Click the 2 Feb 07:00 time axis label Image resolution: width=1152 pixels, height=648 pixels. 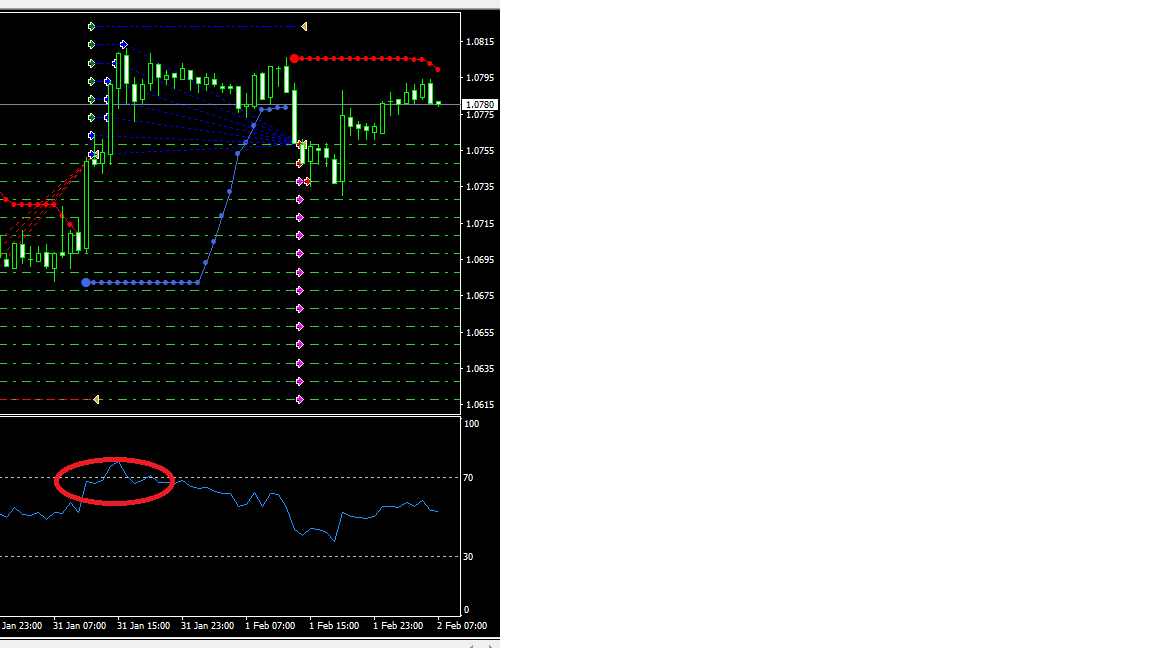click(x=462, y=626)
